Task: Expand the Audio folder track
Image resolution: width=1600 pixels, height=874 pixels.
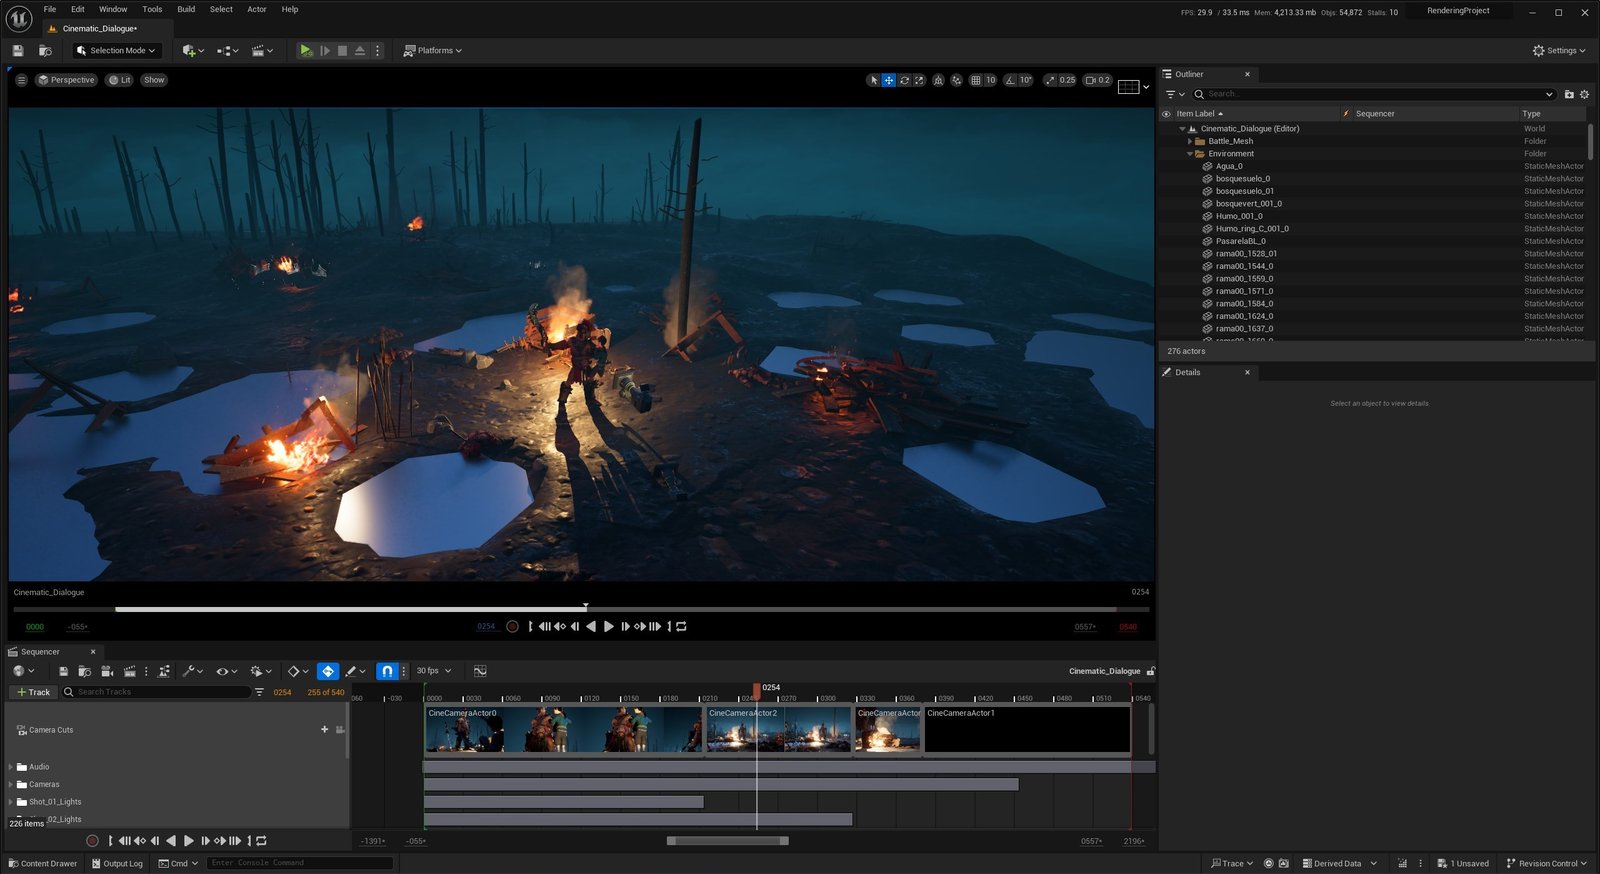Action: click(x=11, y=767)
